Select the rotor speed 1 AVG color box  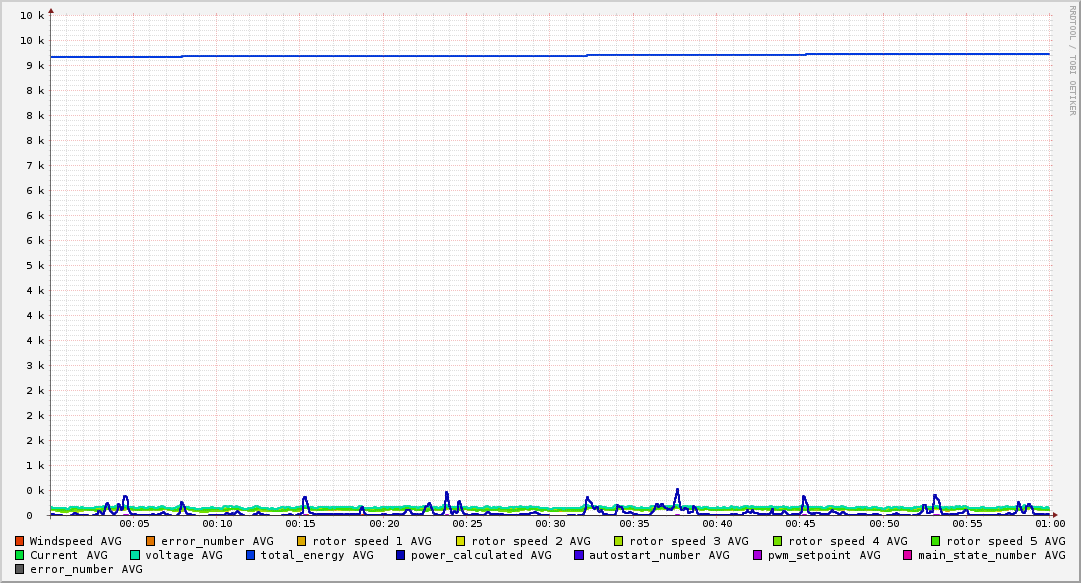(x=302, y=541)
